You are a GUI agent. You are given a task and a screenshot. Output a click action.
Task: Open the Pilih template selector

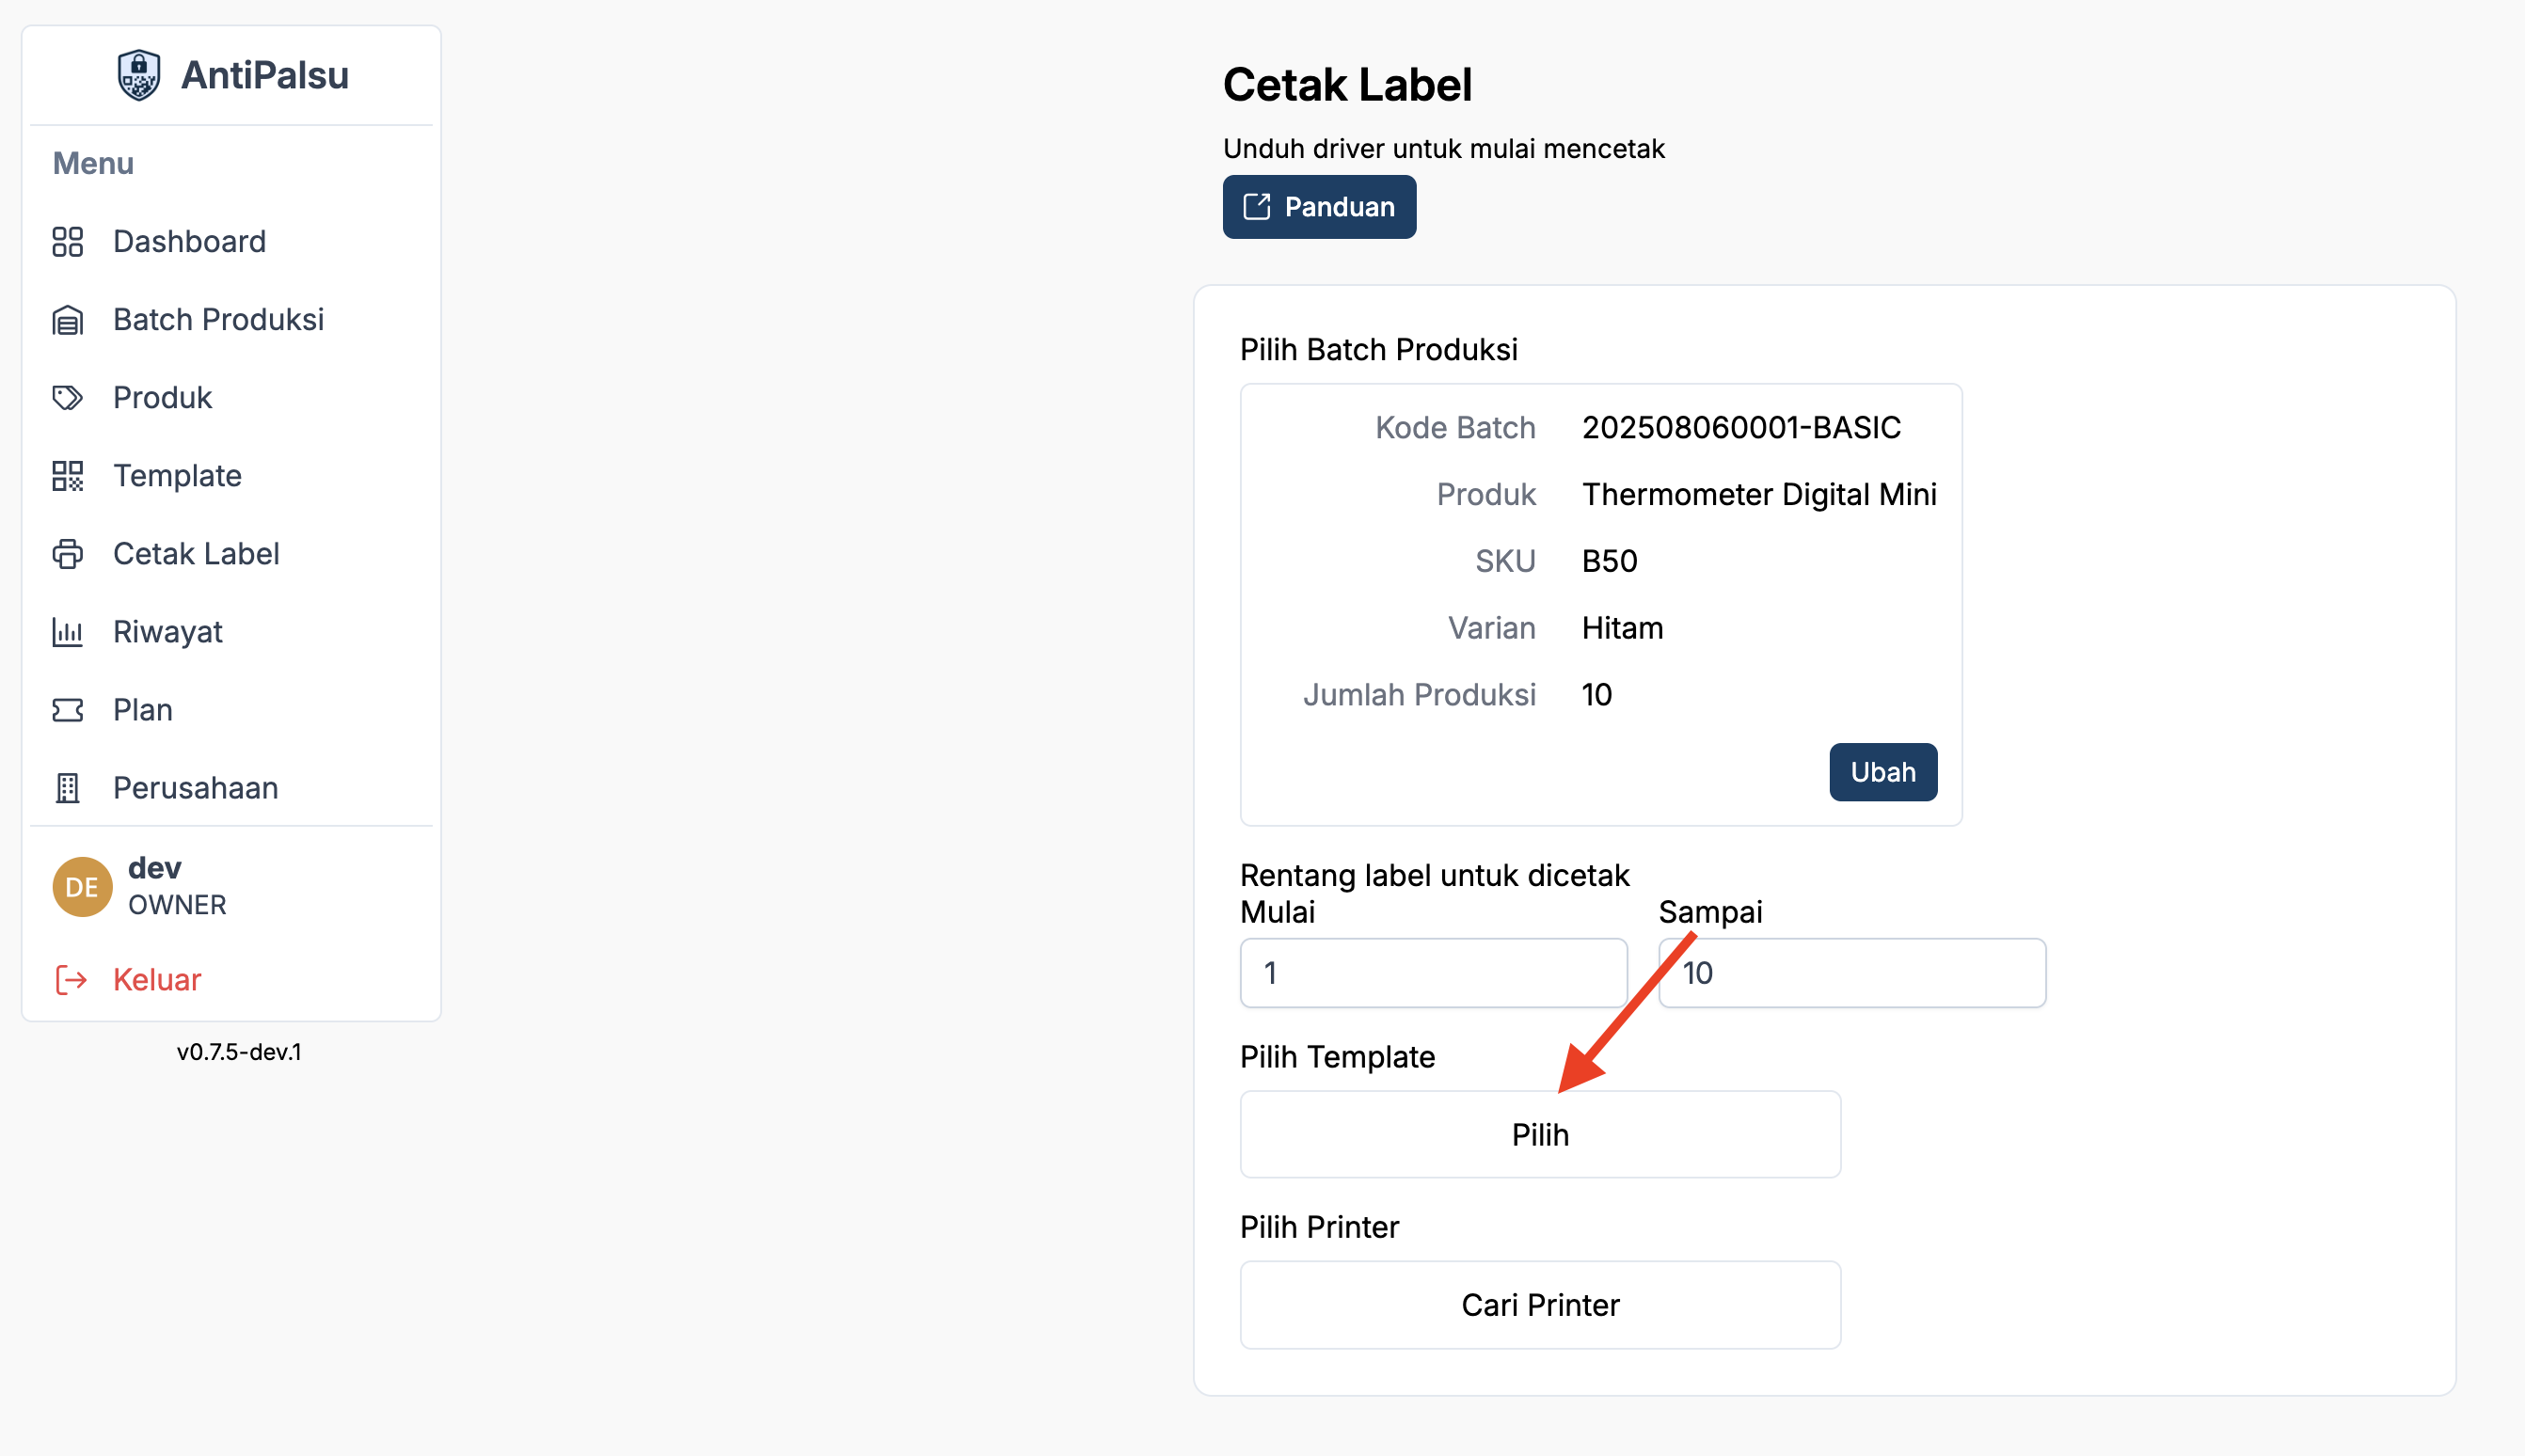coord(1539,1135)
